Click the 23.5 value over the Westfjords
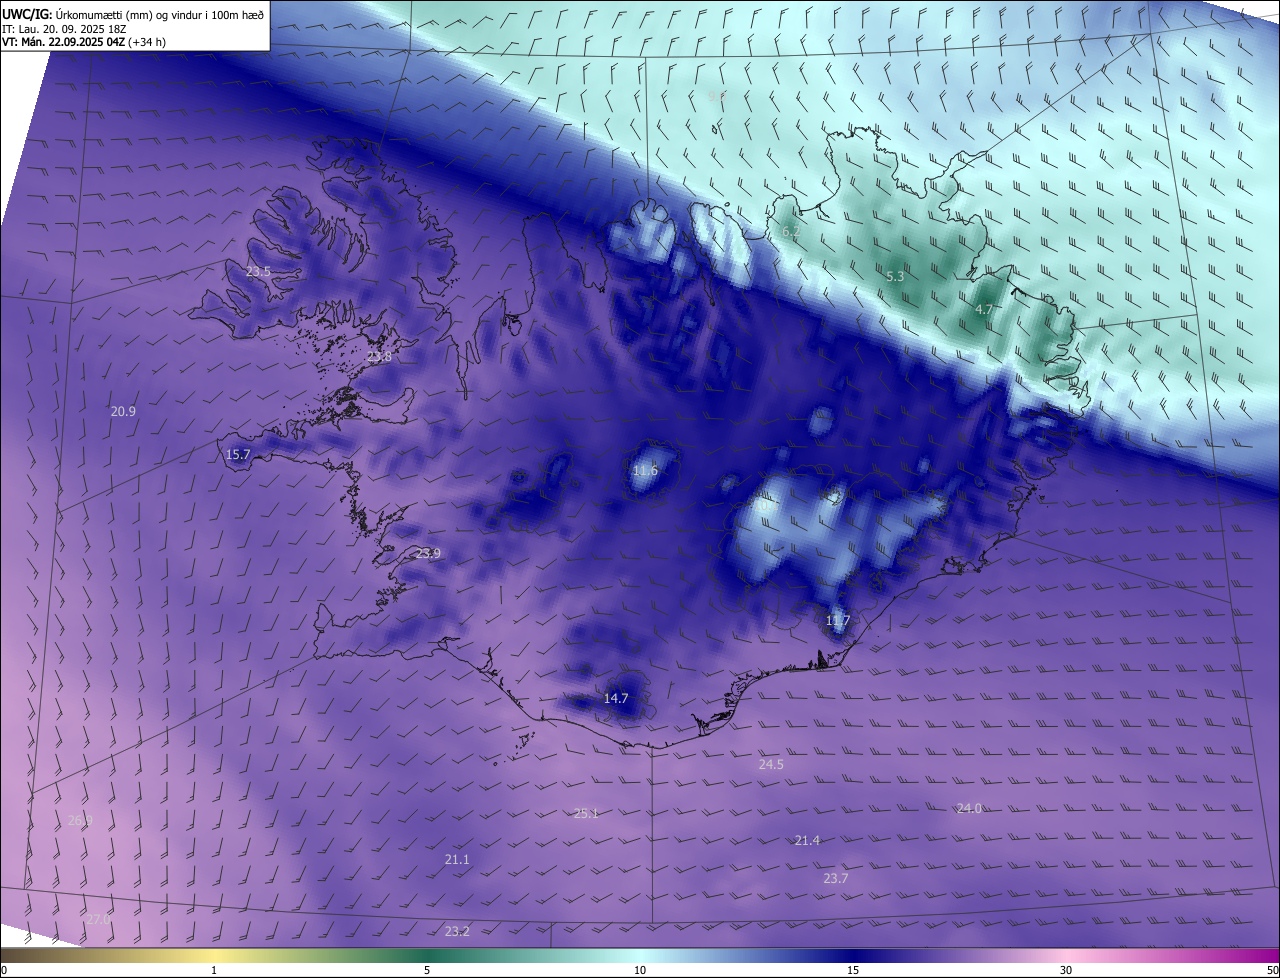This screenshot has height=978, width=1280. [x=258, y=272]
